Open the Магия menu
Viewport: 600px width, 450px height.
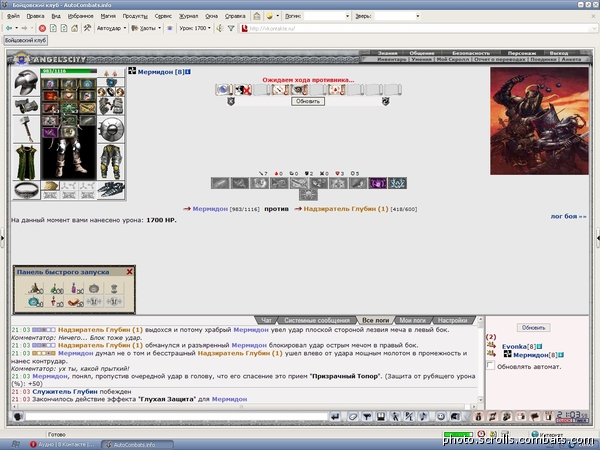tap(108, 16)
